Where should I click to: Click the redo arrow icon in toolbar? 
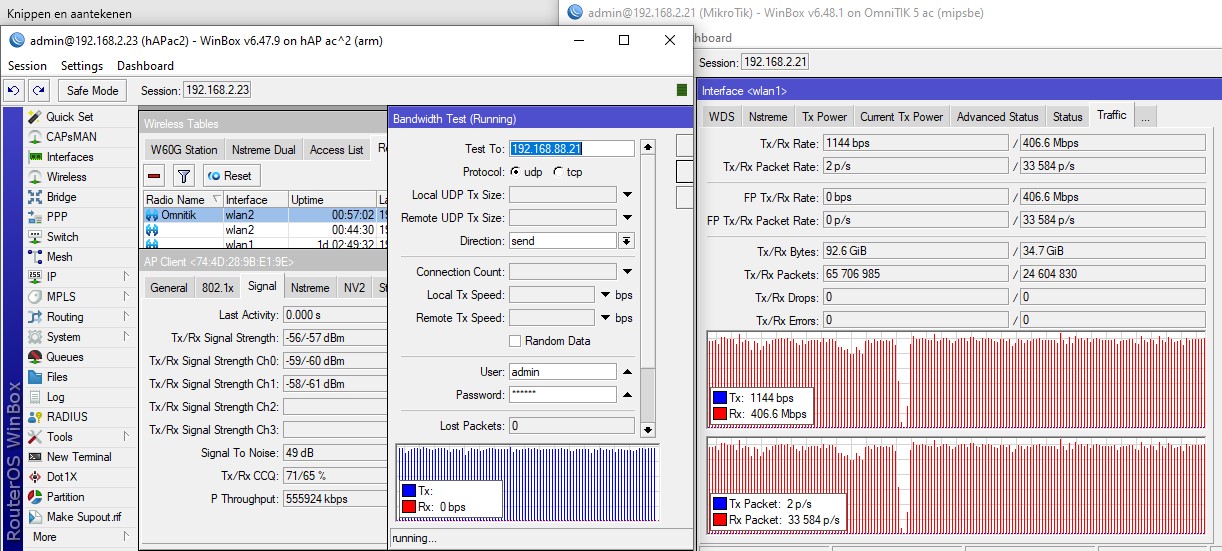point(38,90)
